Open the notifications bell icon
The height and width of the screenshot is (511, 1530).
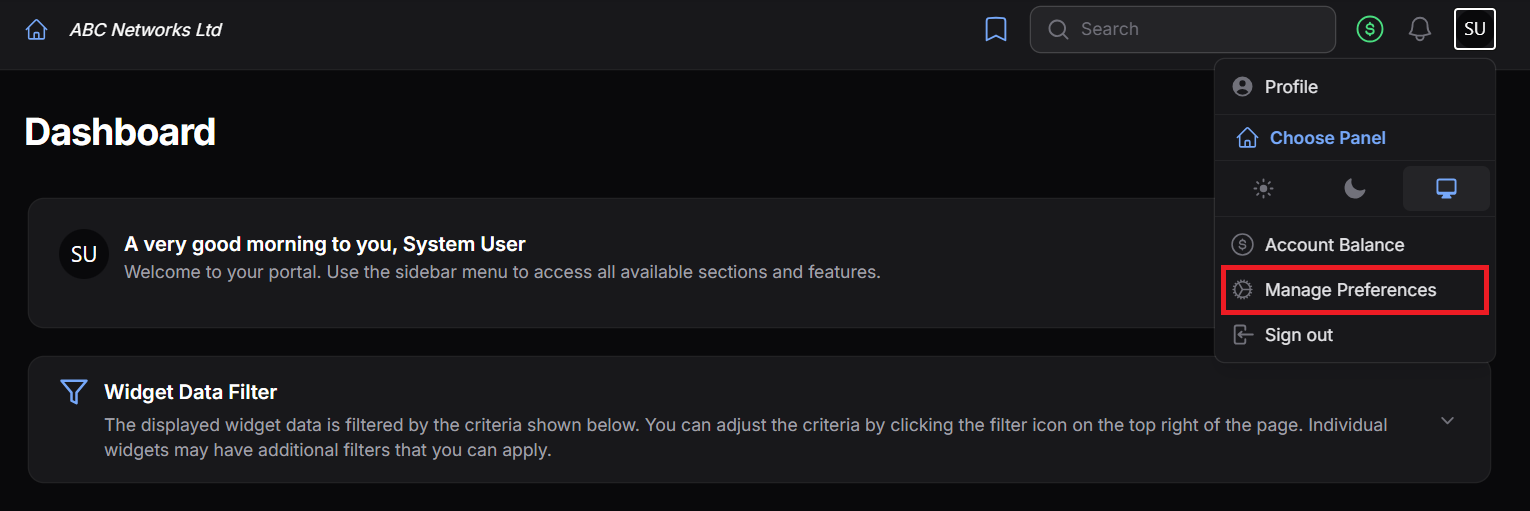point(1419,29)
